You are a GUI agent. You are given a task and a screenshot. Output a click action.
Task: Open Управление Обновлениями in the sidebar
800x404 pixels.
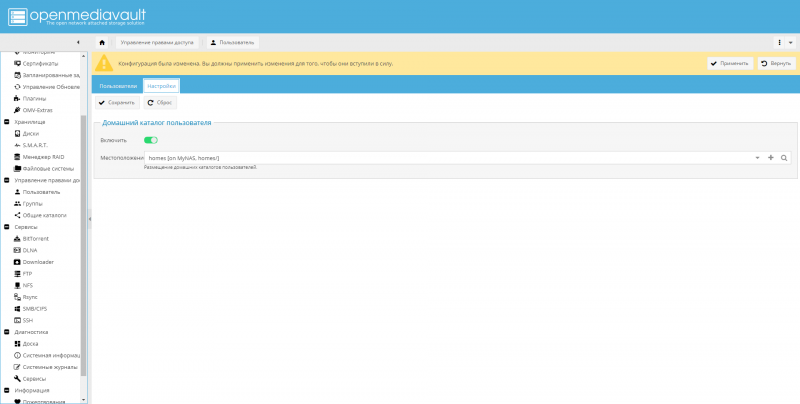pos(47,87)
